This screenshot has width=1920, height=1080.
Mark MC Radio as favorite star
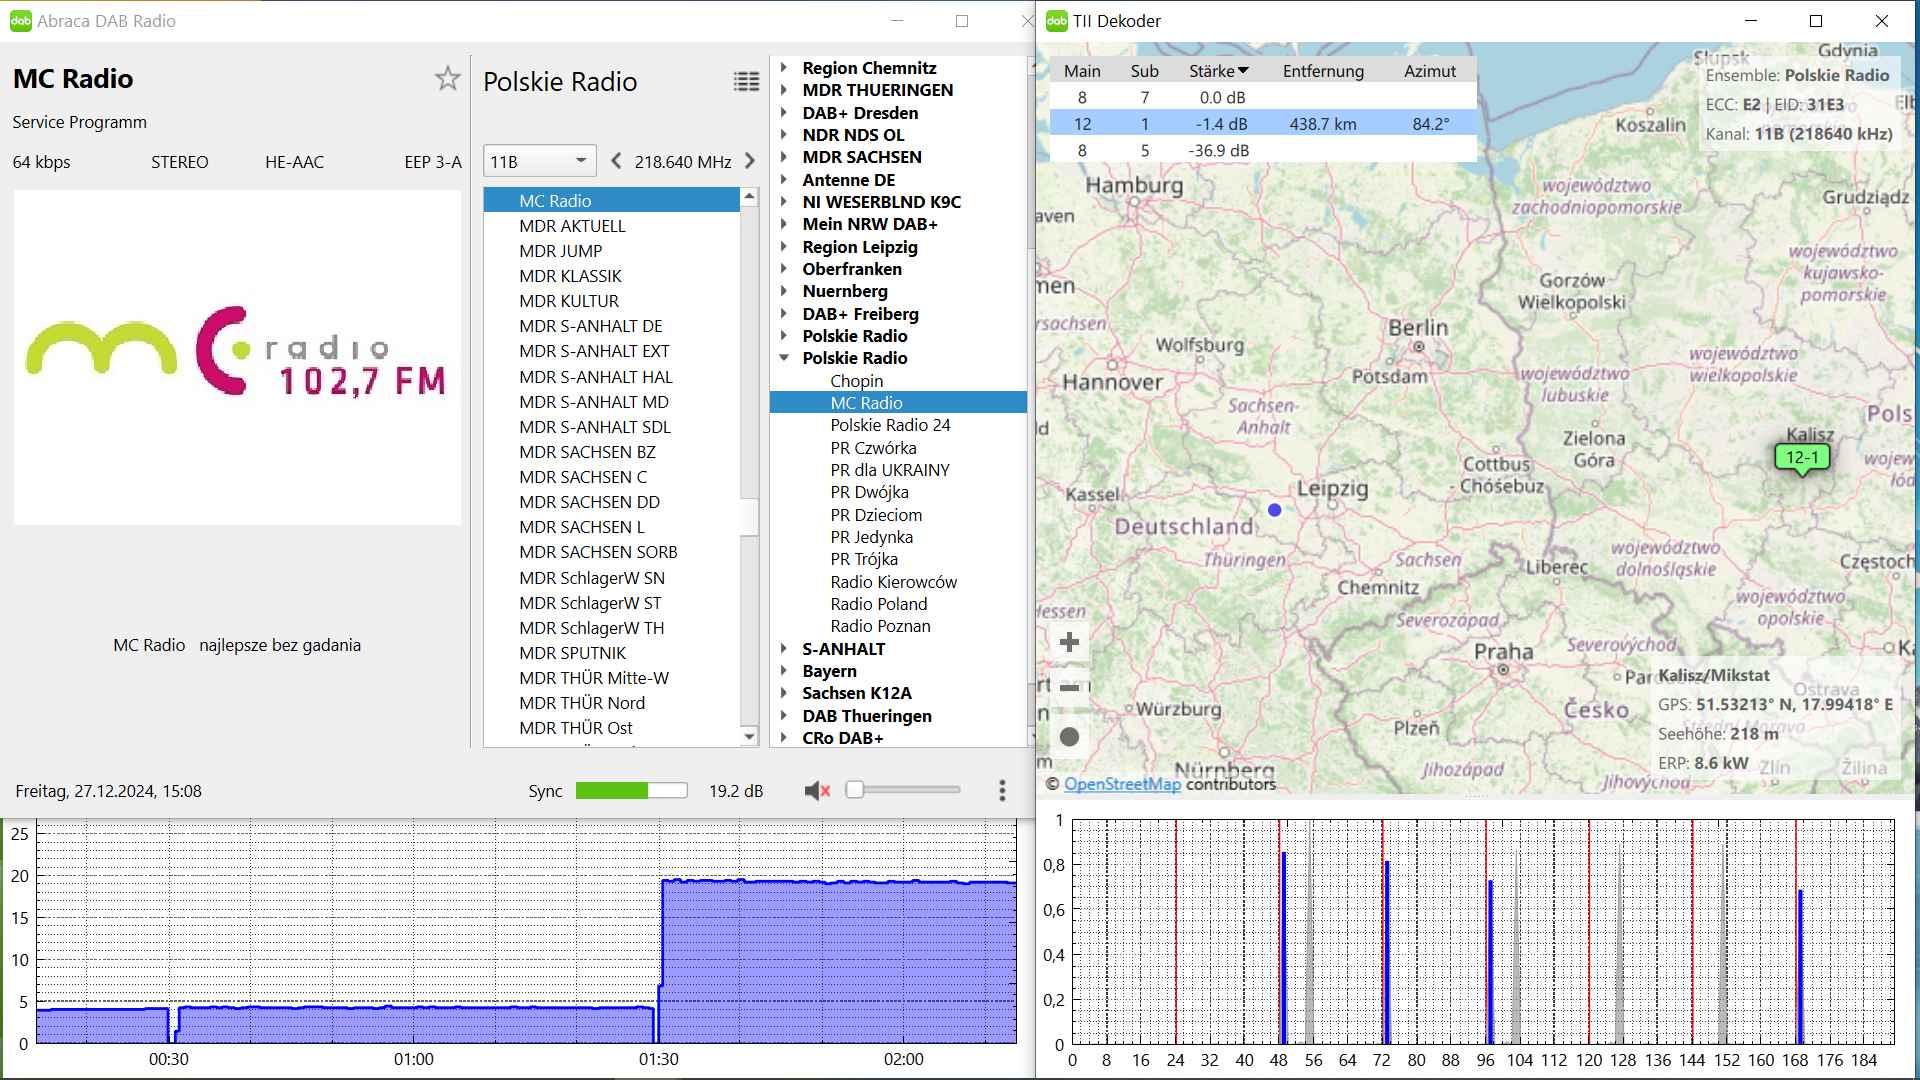coord(447,79)
